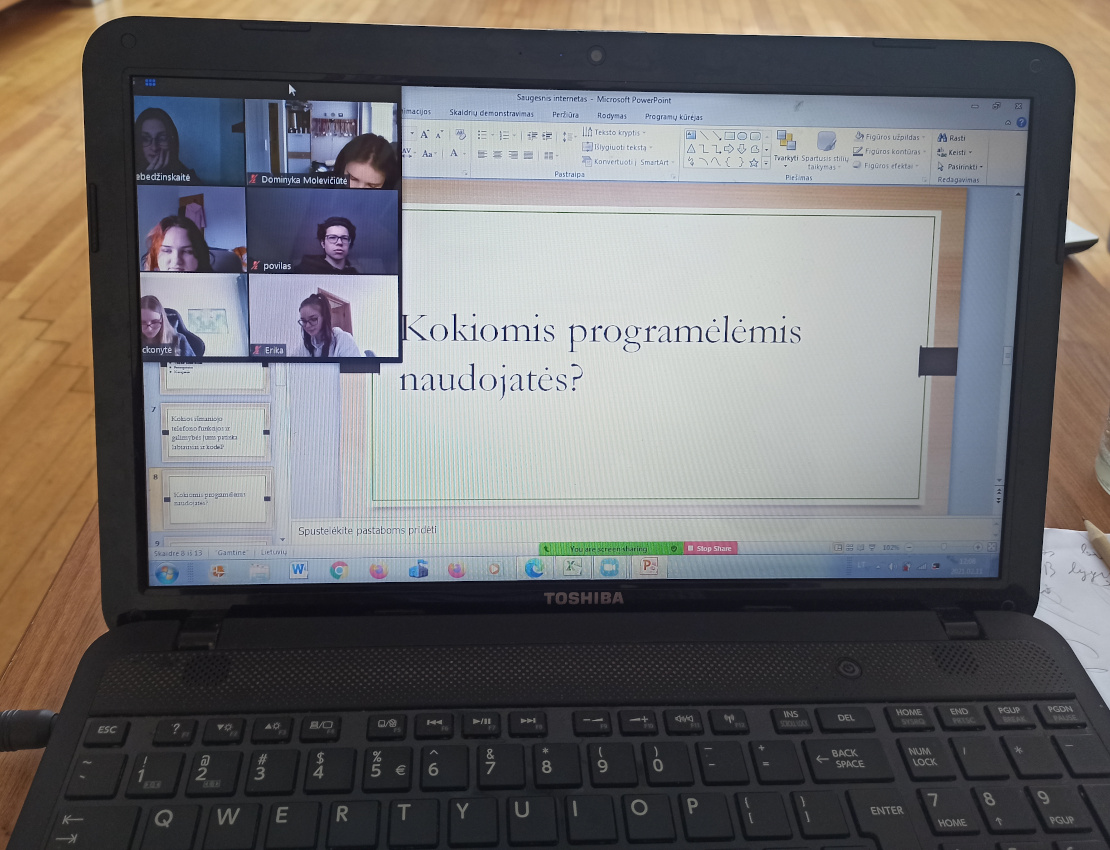Clear formatting with the eraser icon

pos(460,134)
